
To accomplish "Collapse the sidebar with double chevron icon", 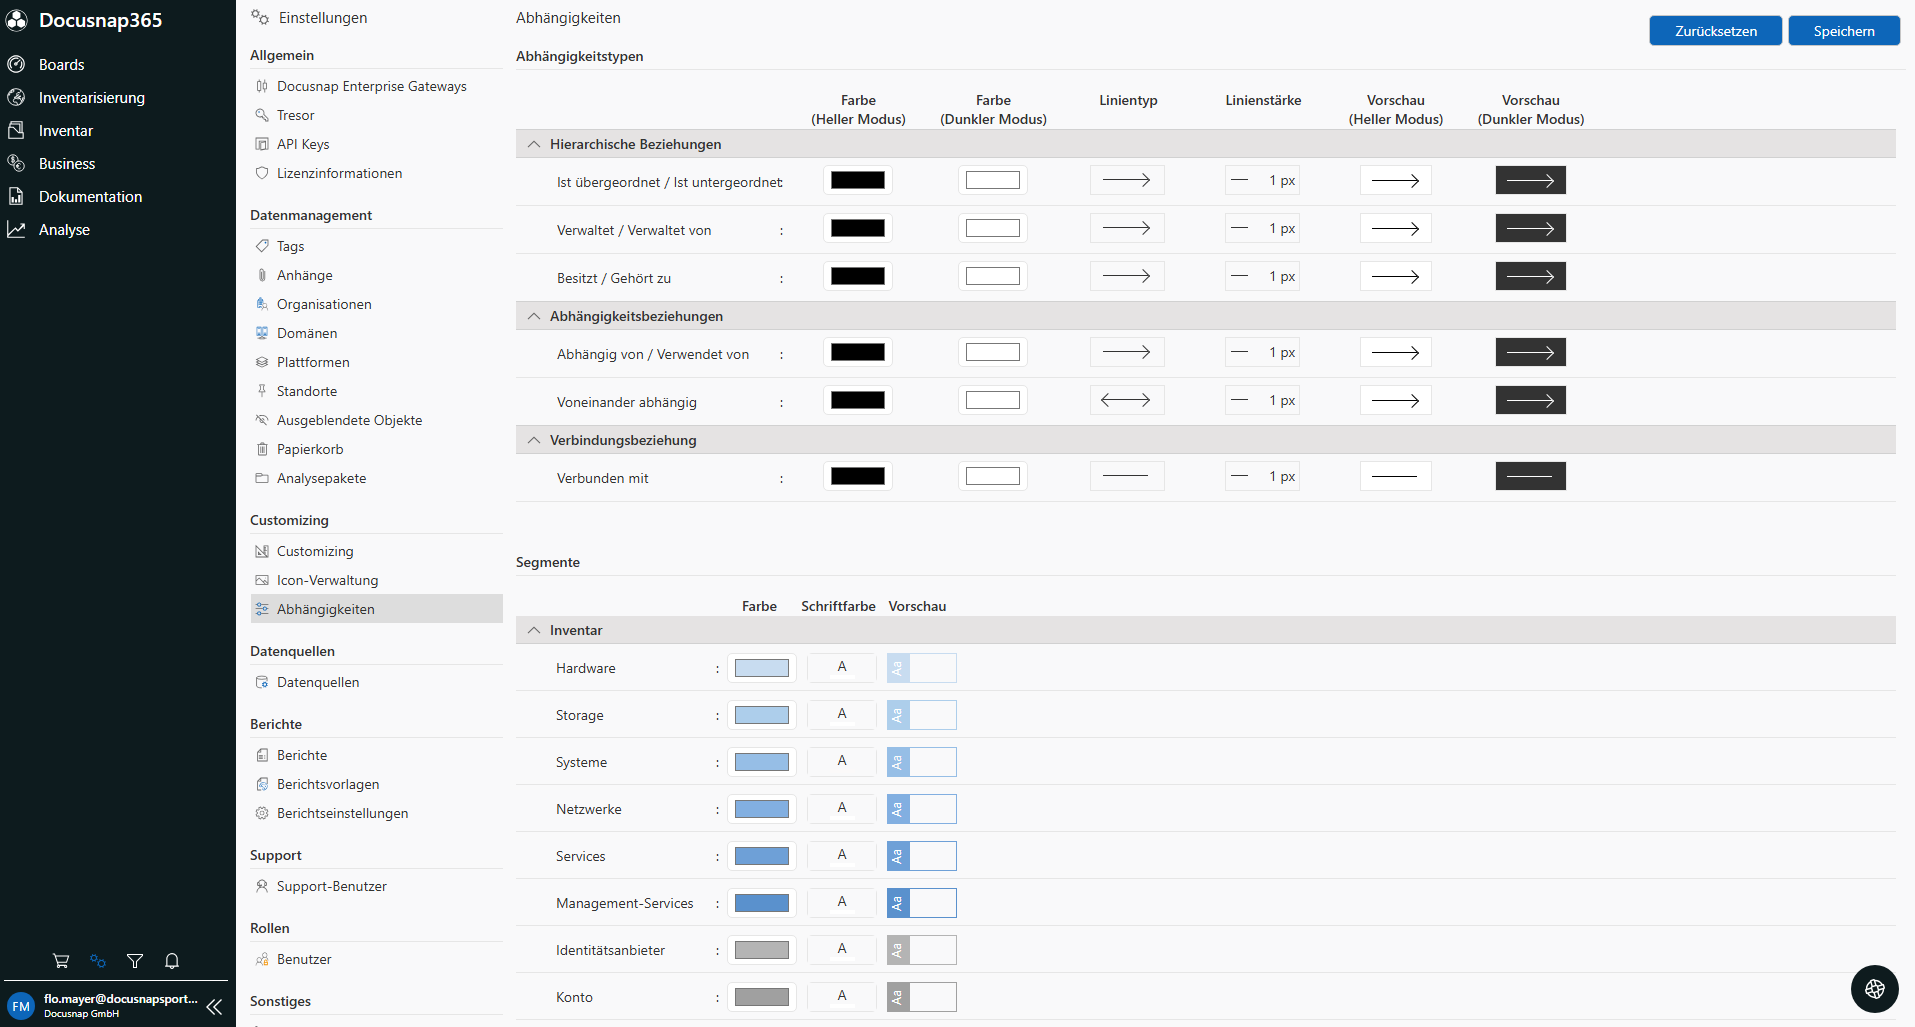I will tap(214, 1007).
